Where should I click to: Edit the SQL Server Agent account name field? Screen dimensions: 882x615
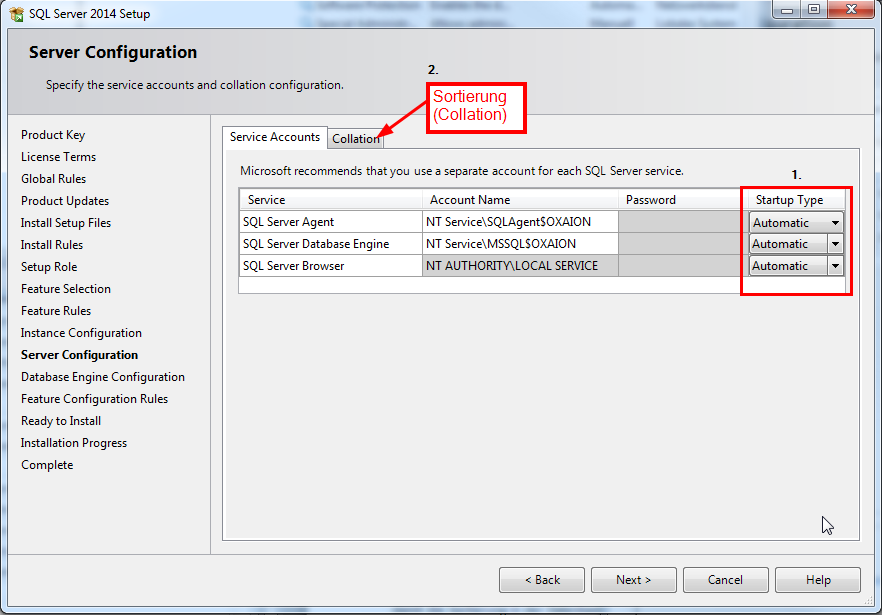pos(520,222)
